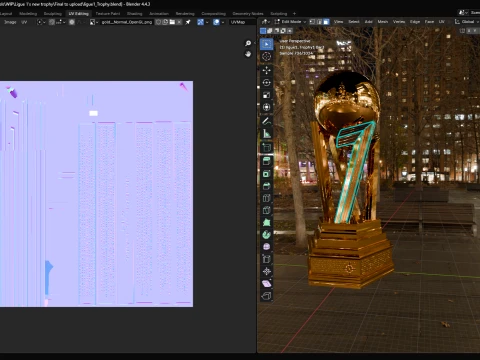This screenshot has height=360, width=480.
Task: Click the pan hand gizmo in UV editor
Action: click(x=248, y=54)
